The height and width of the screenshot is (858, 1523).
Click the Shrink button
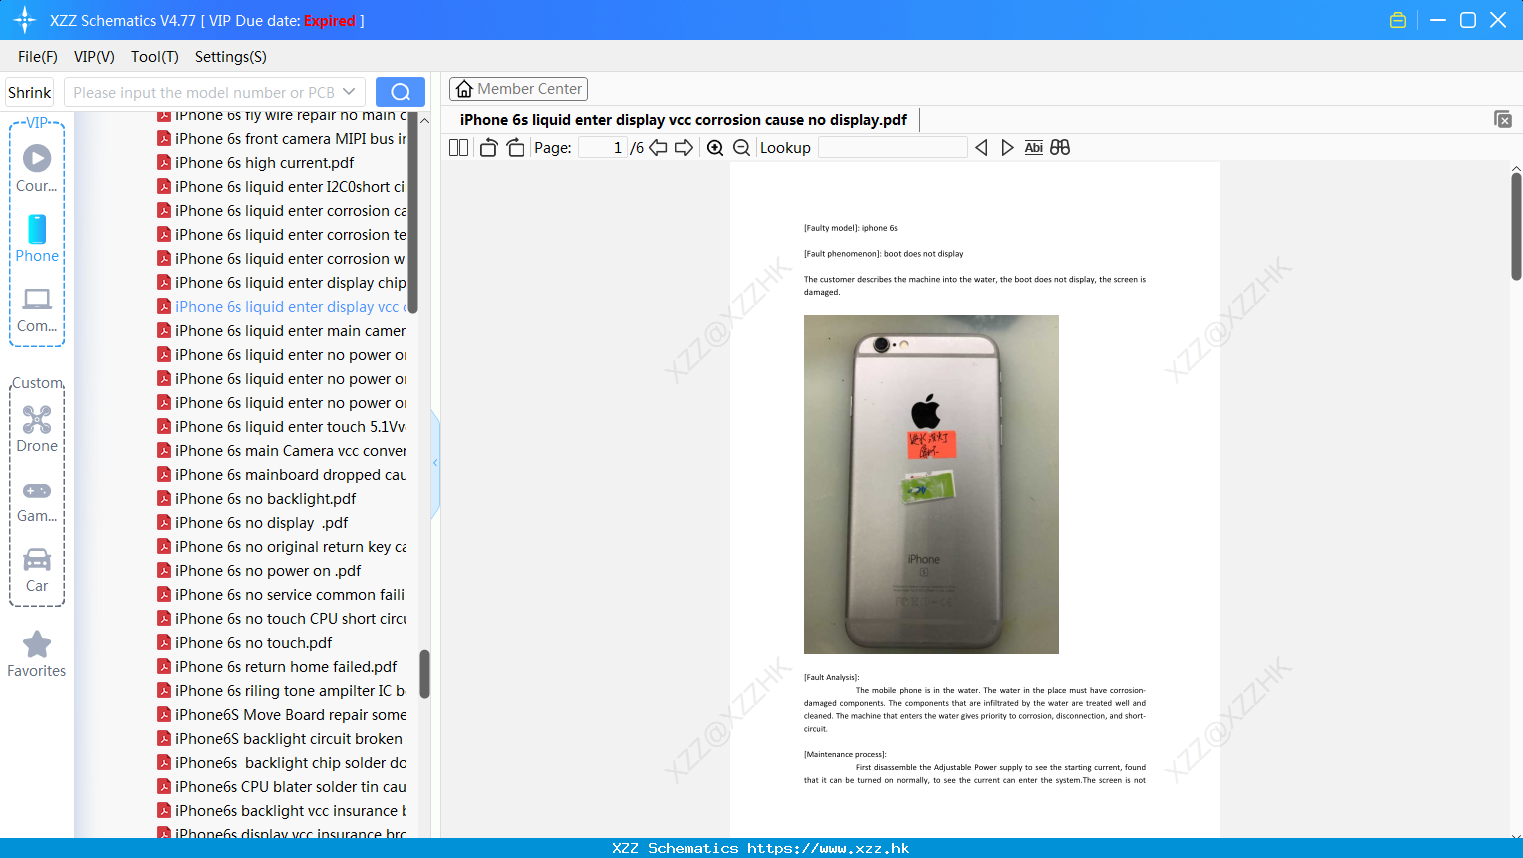tap(30, 92)
